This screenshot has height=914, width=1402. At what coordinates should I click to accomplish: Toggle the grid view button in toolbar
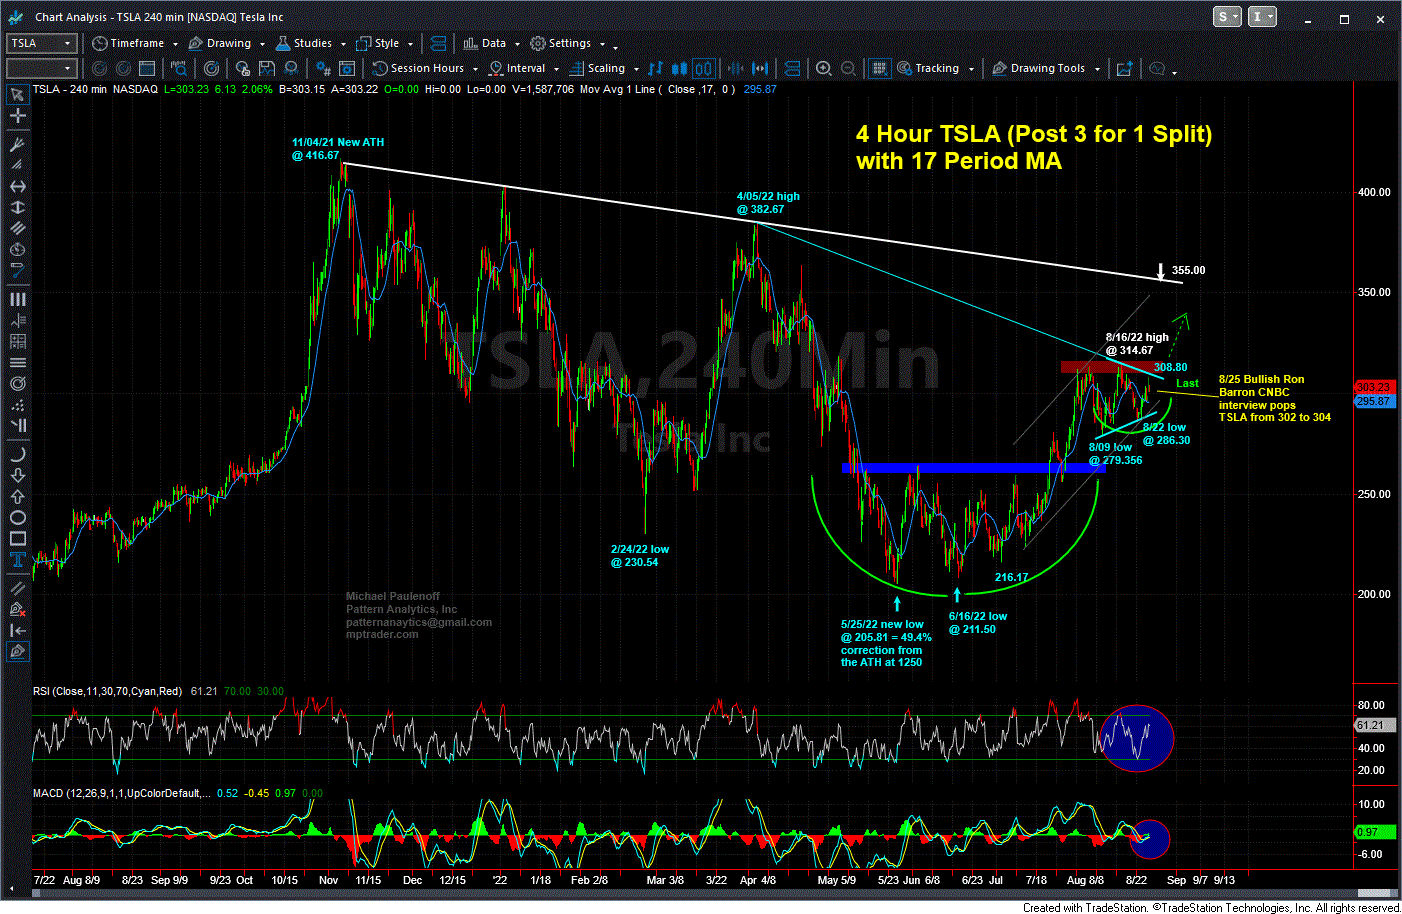coord(879,68)
